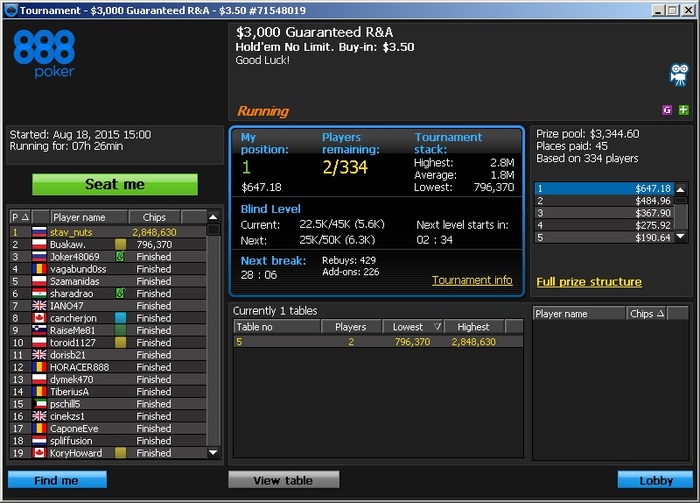Click the flag beside vagabund0ss
Screen dimensions: 700x503
click(x=39, y=269)
